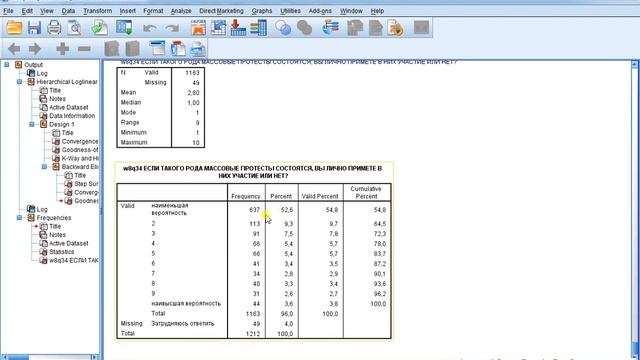
Task: Click the frequency cell "637"
Action: [x=254, y=209]
